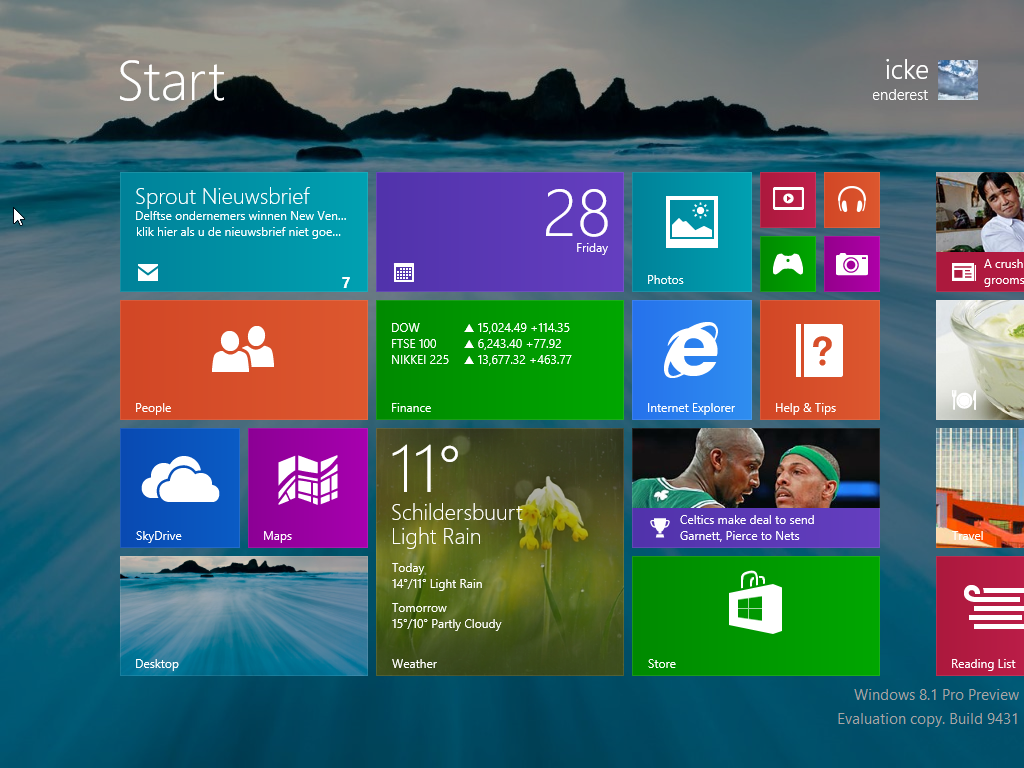This screenshot has width=1024, height=768.
Task: Launch Internet Explorer tile
Action: tap(691, 360)
